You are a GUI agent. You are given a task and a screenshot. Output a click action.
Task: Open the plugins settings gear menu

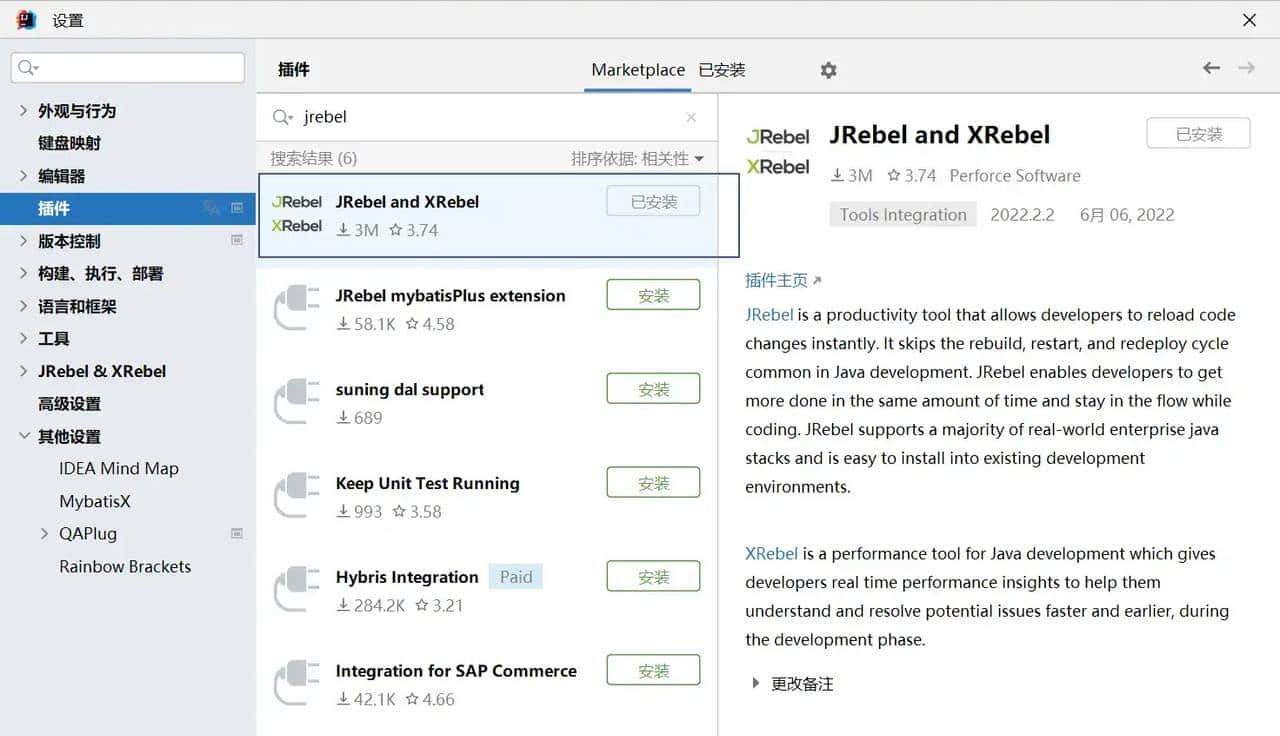click(828, 70)
